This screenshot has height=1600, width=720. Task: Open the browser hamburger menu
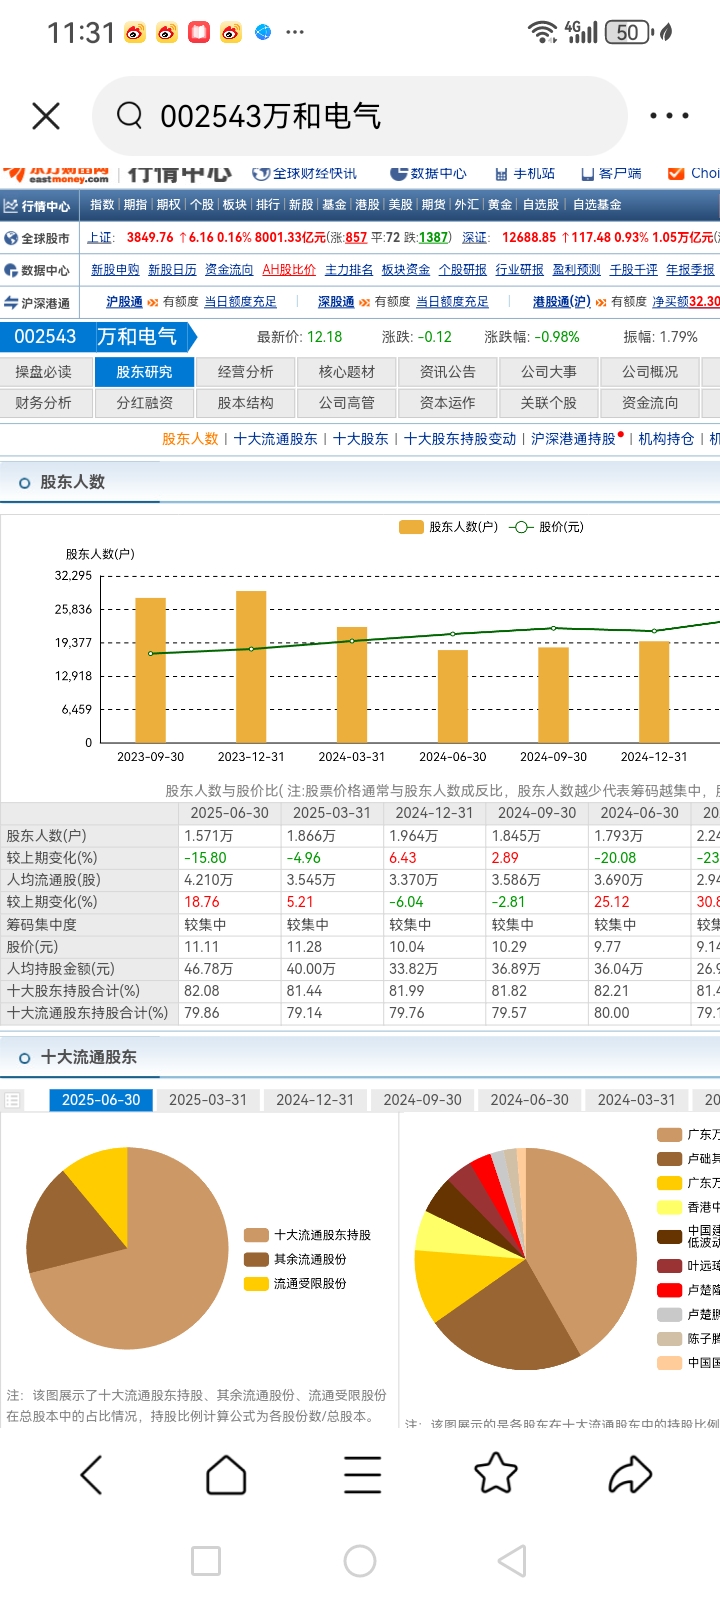coord(362,1475)
